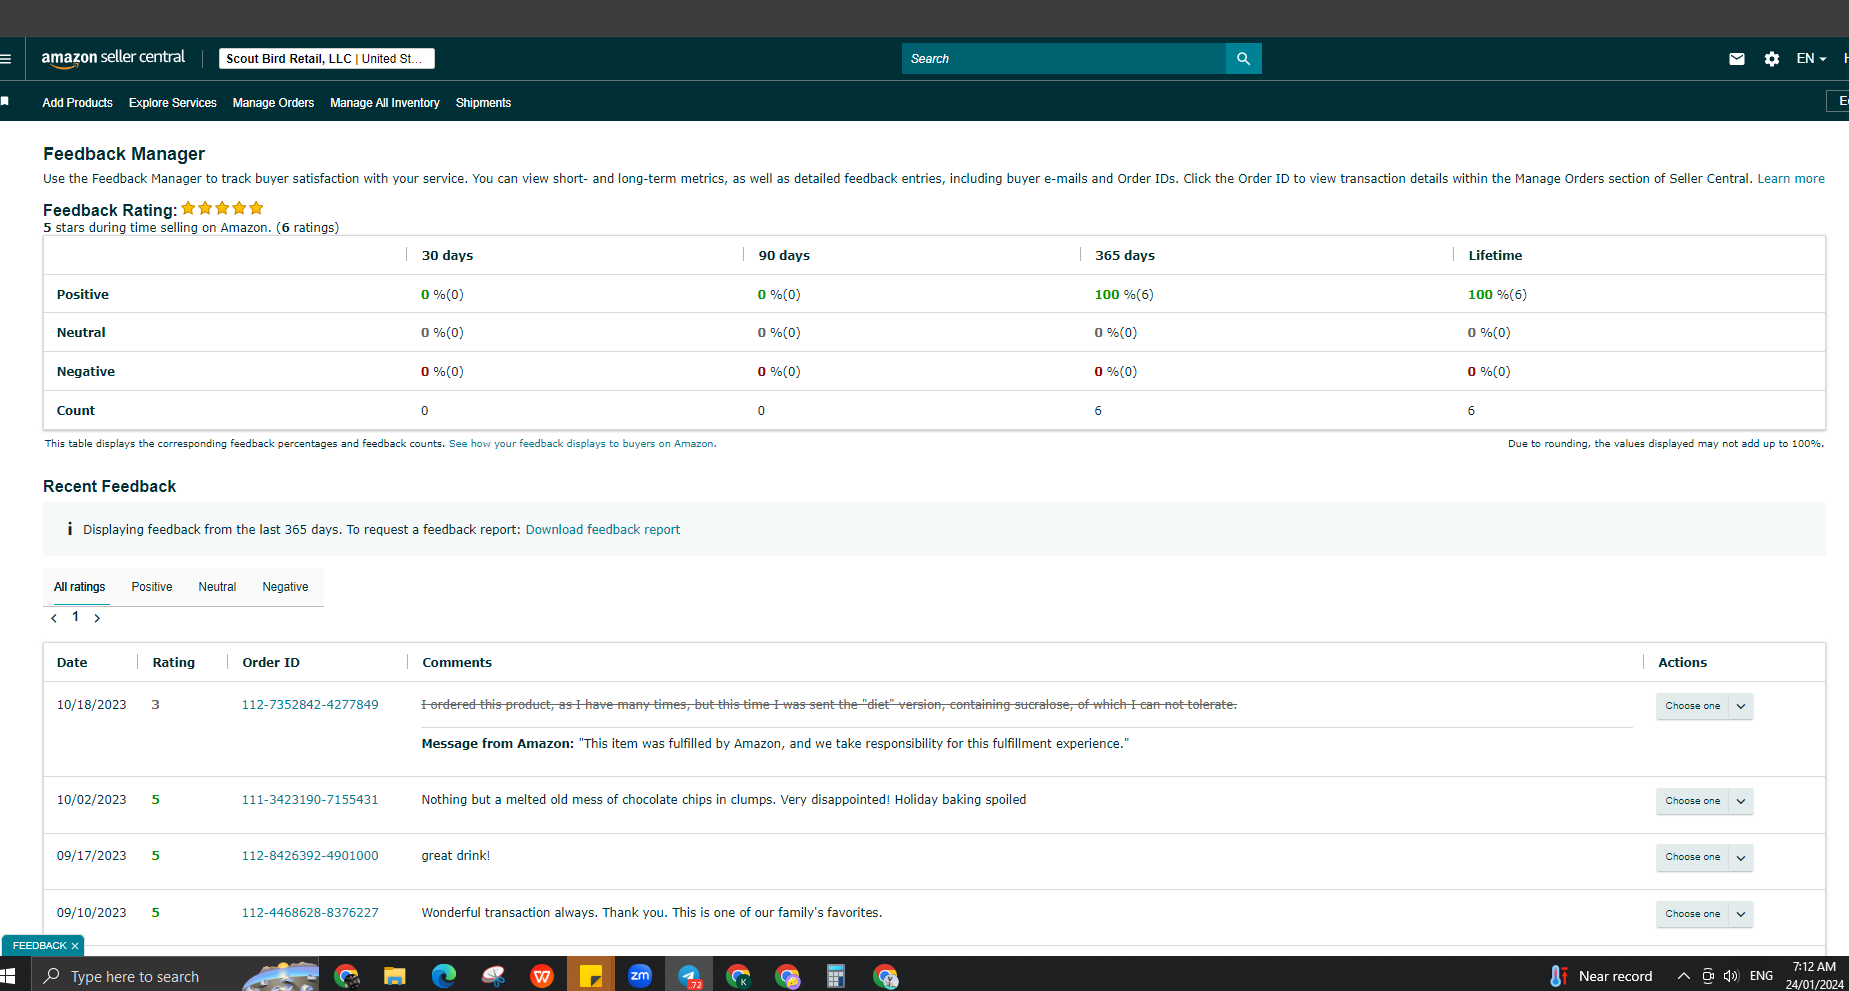Click the Download feedback report link
The width and height of the screenshot is (1849, 991).
click(603, 530)
